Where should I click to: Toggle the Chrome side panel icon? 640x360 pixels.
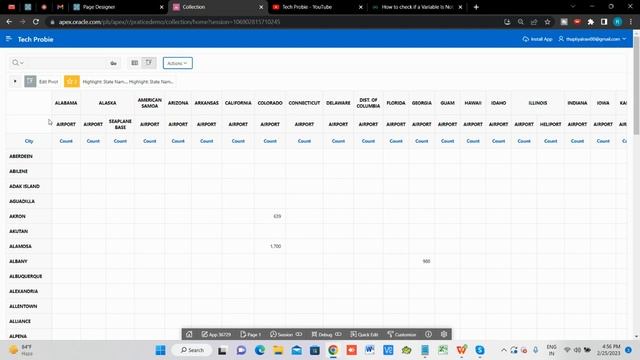point(604,22)
